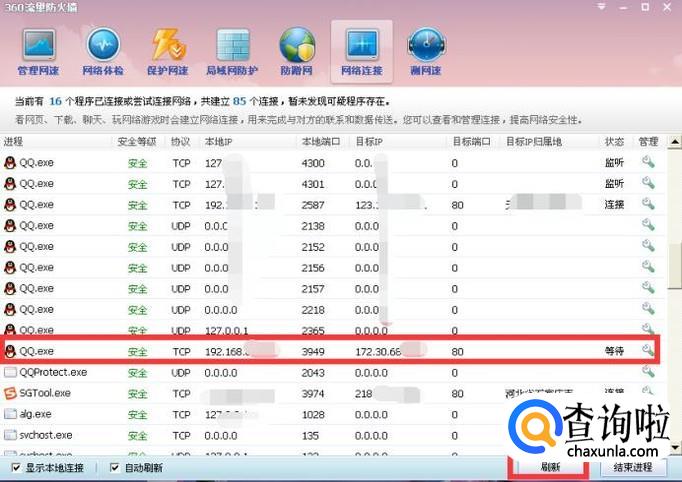Click 连接 status in port 2587 row
The image size is (682, 482).
tap(614, 204)
